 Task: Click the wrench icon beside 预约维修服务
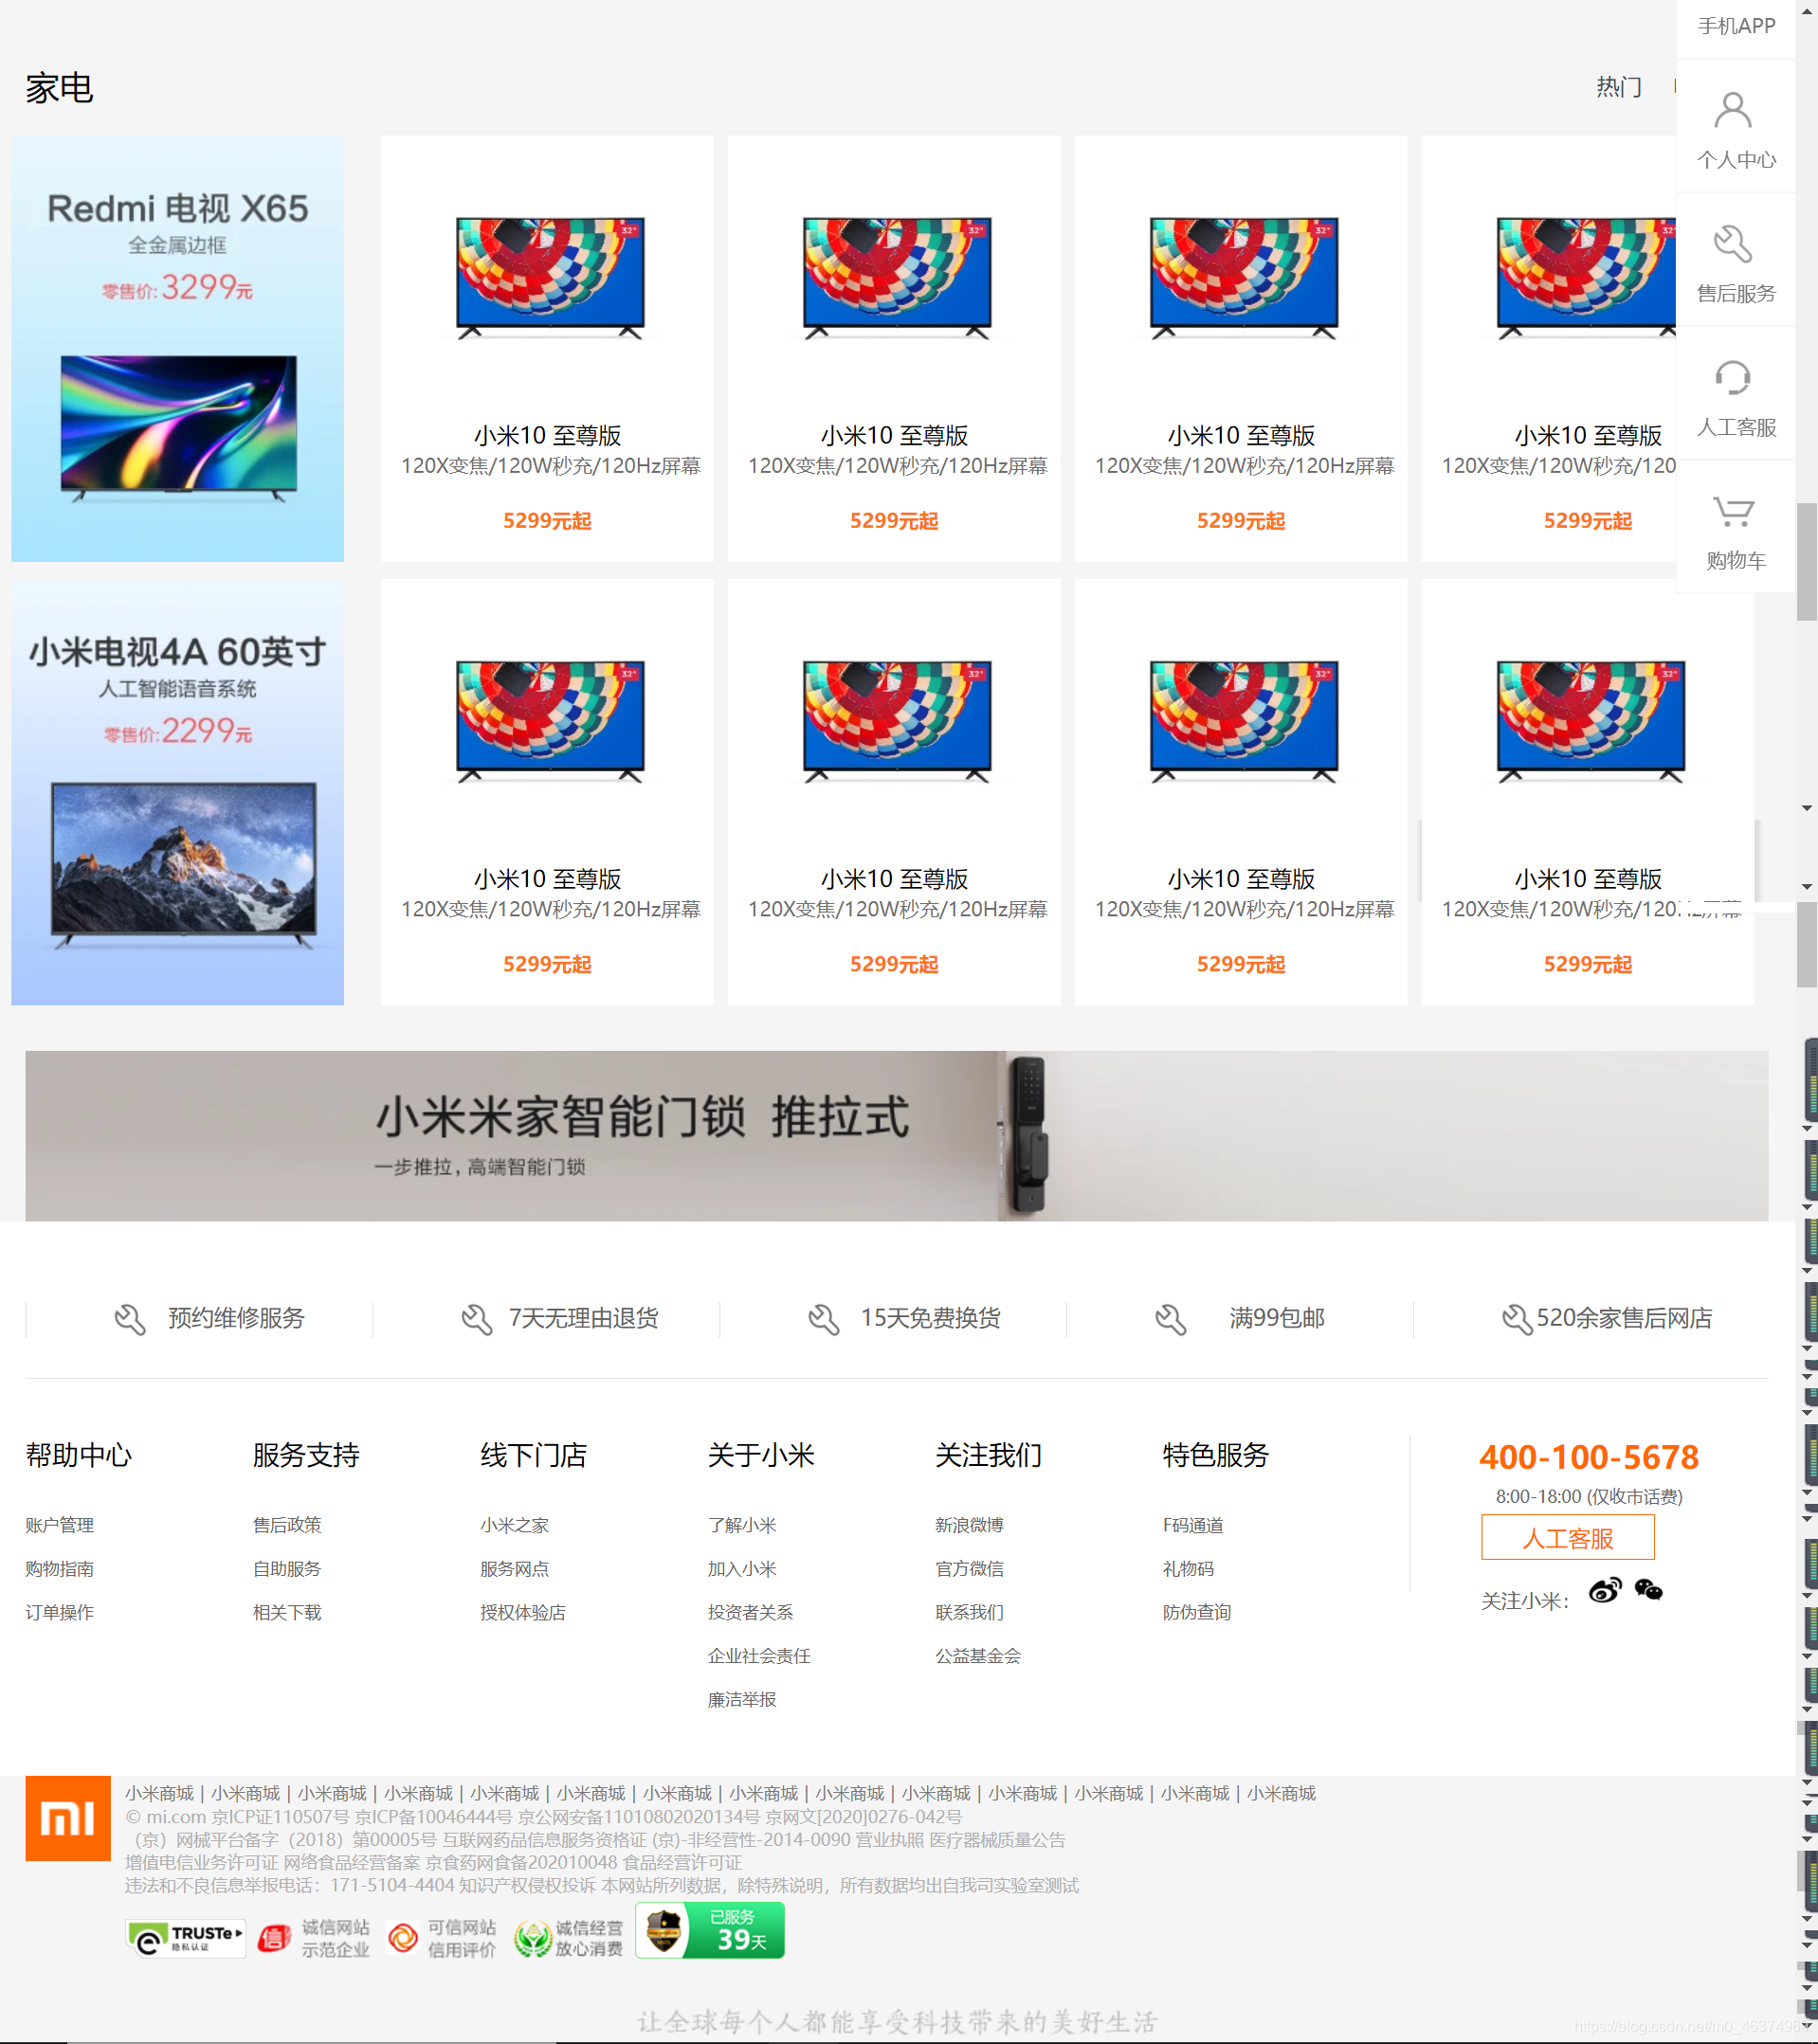coord(131,1318)
